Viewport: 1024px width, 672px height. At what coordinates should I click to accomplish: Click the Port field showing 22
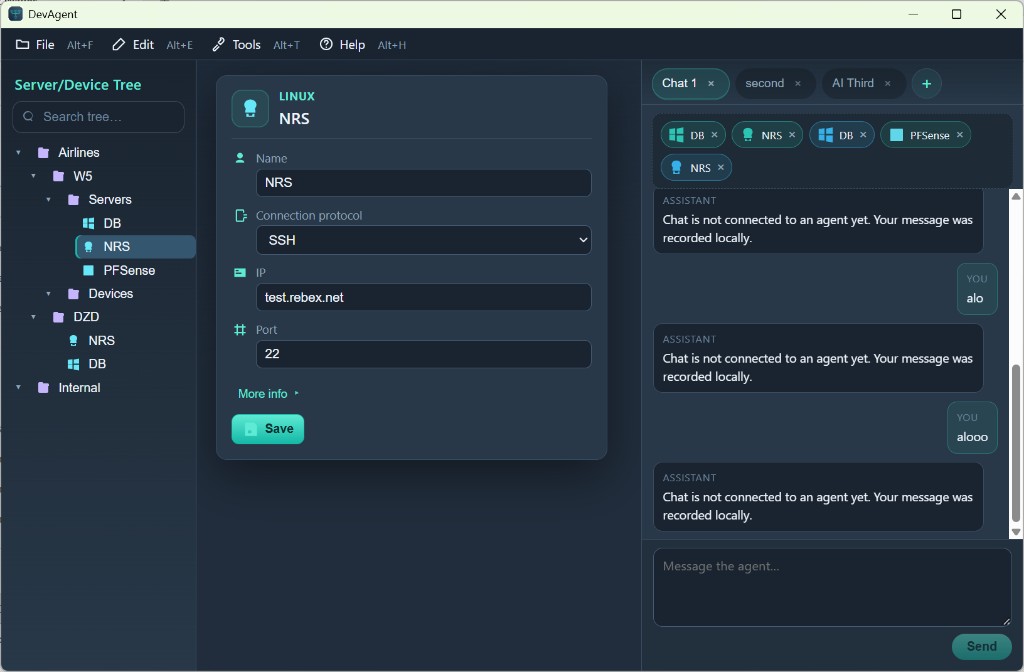423,354
